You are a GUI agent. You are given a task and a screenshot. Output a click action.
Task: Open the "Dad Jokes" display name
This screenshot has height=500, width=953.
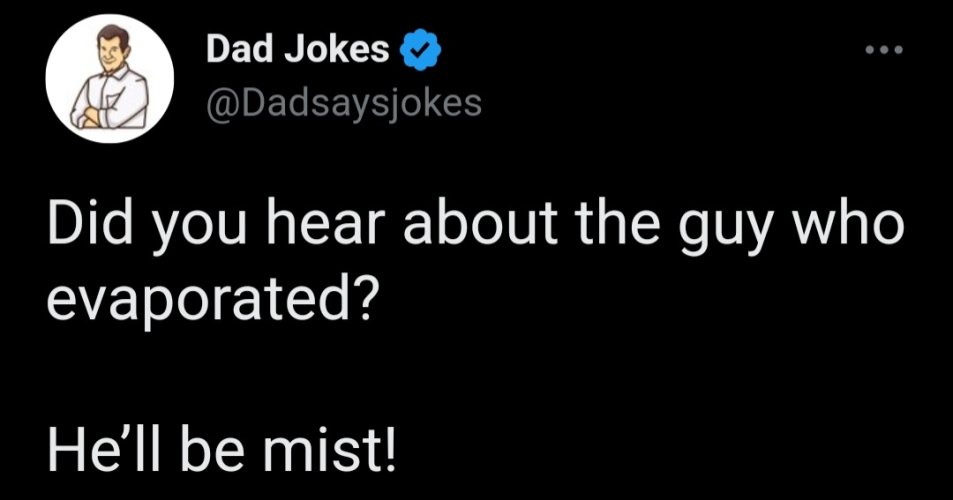[298, 49]
